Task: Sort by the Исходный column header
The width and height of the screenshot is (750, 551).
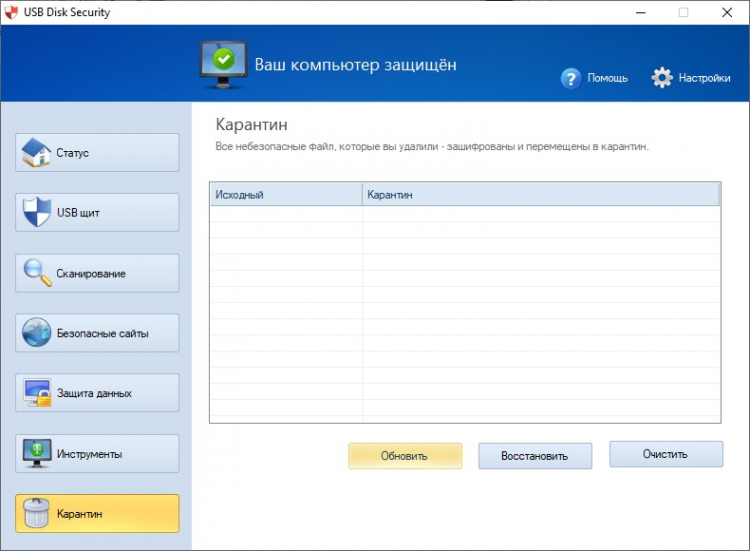Action: 286,195
